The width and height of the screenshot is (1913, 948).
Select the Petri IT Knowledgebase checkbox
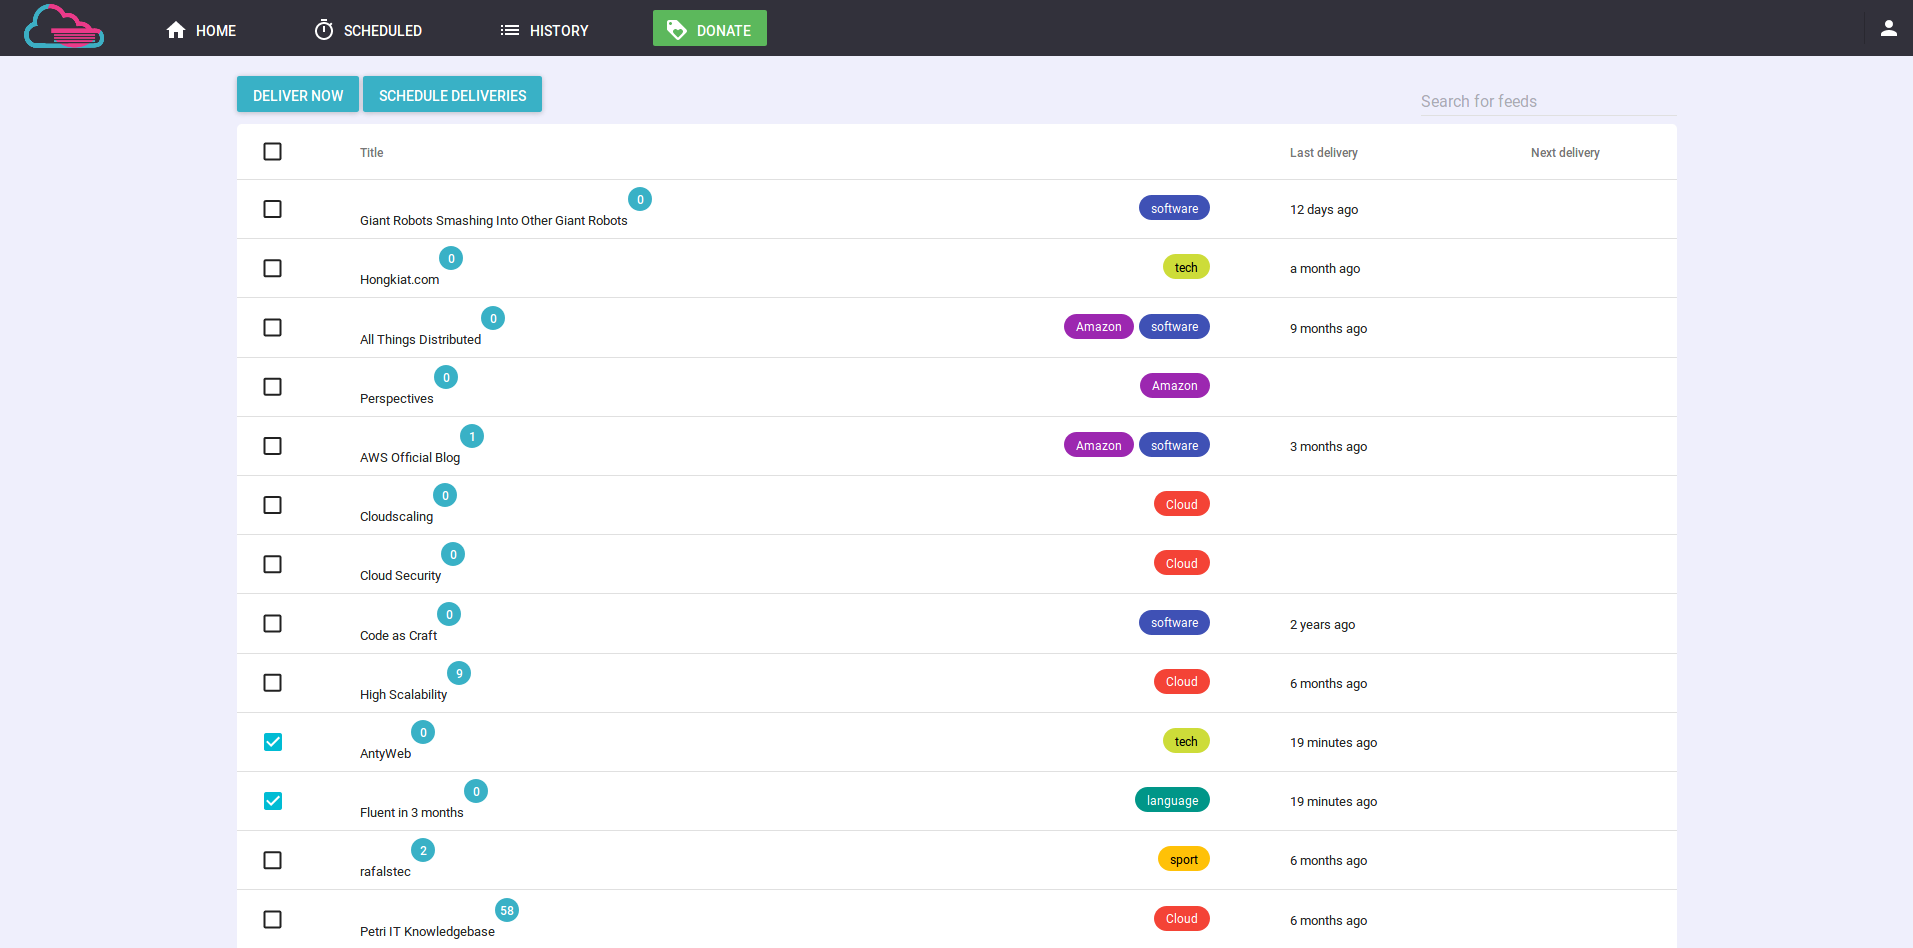[x=272, y=919]
